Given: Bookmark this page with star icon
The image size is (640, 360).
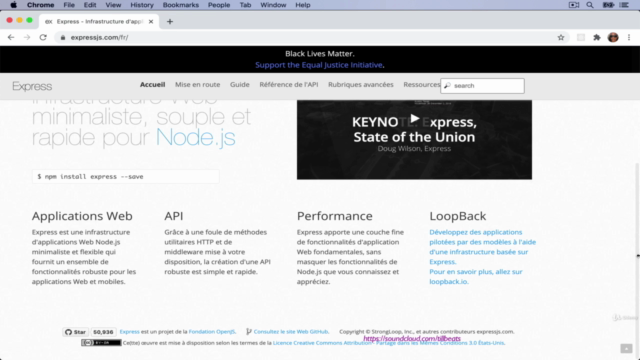Looking at the screenshot, I should click(561, 37).
